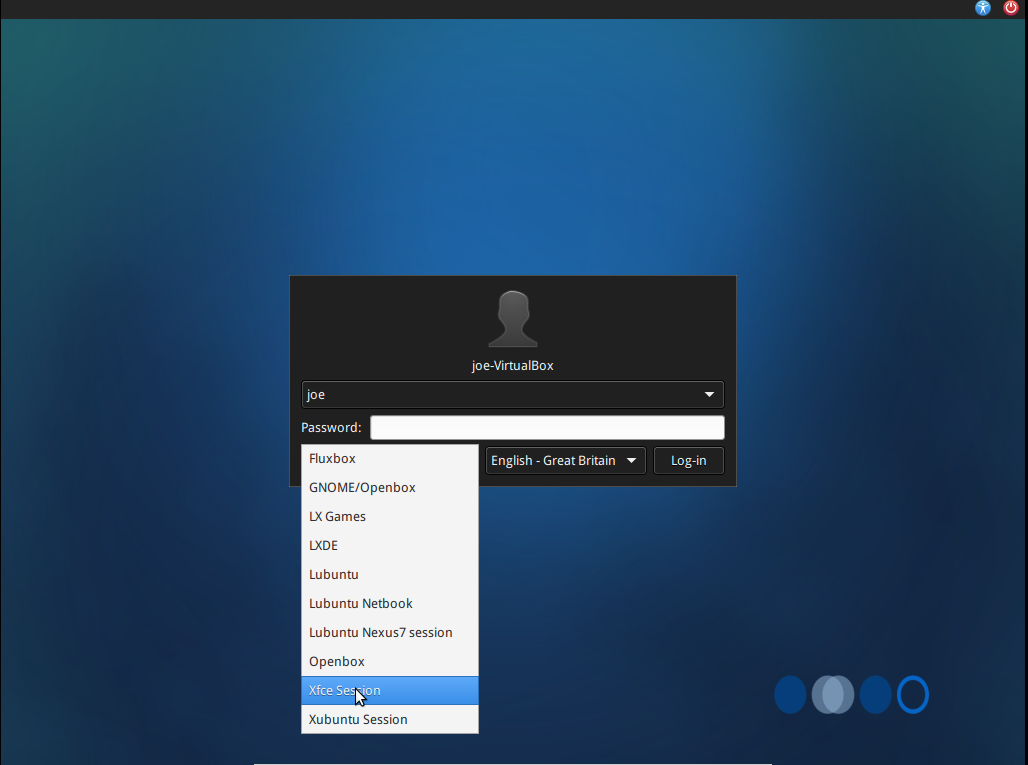Pick the LXDE session
Image resolution: width=1028 pixels, height=765 pixels.
click(x=389, y=545)
